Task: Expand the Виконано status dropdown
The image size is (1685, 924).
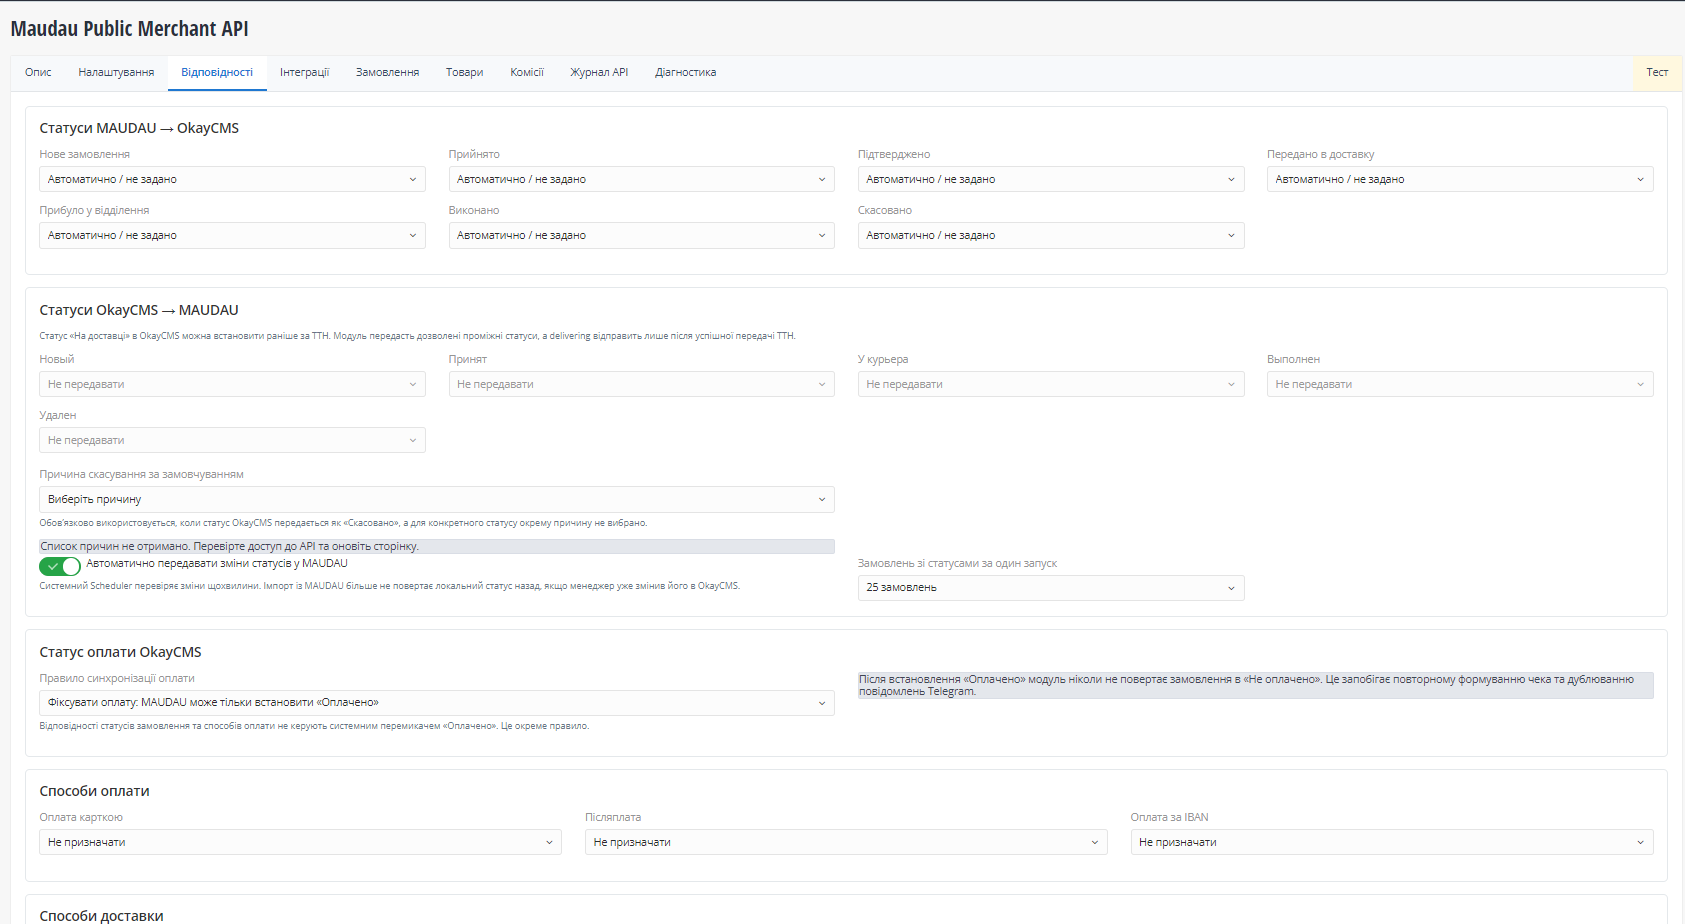Action: coord(642,235)
